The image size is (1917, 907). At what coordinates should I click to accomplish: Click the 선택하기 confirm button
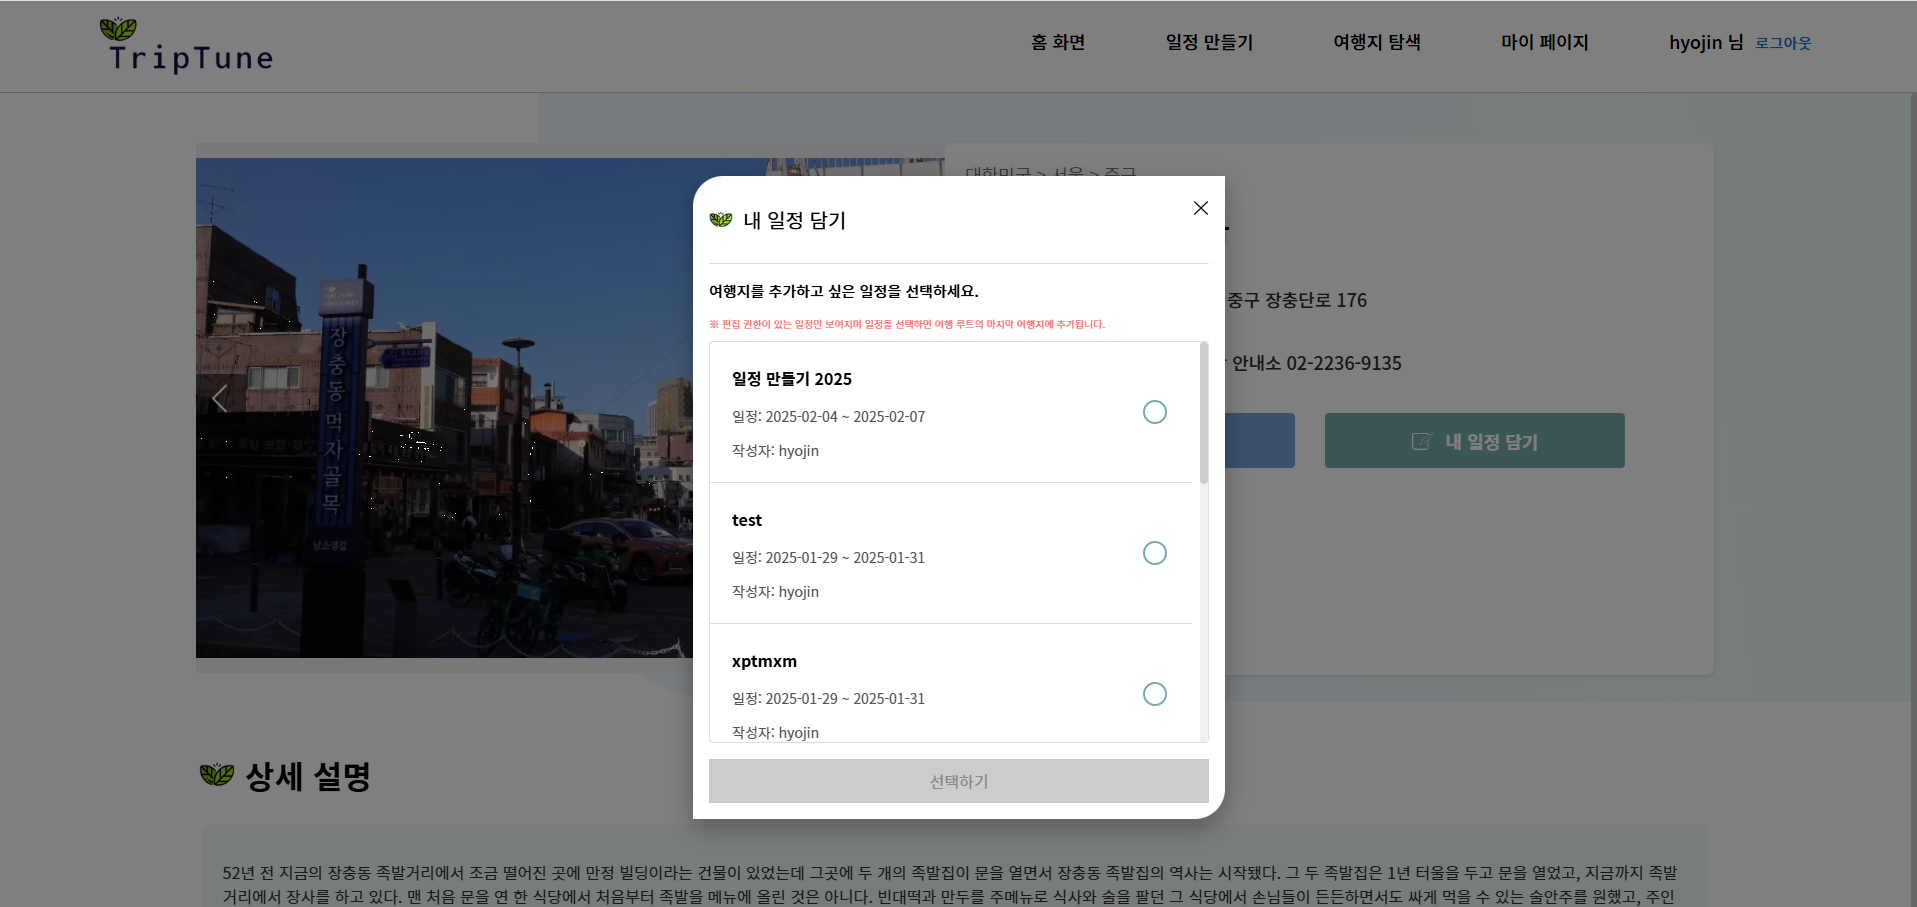958,781
